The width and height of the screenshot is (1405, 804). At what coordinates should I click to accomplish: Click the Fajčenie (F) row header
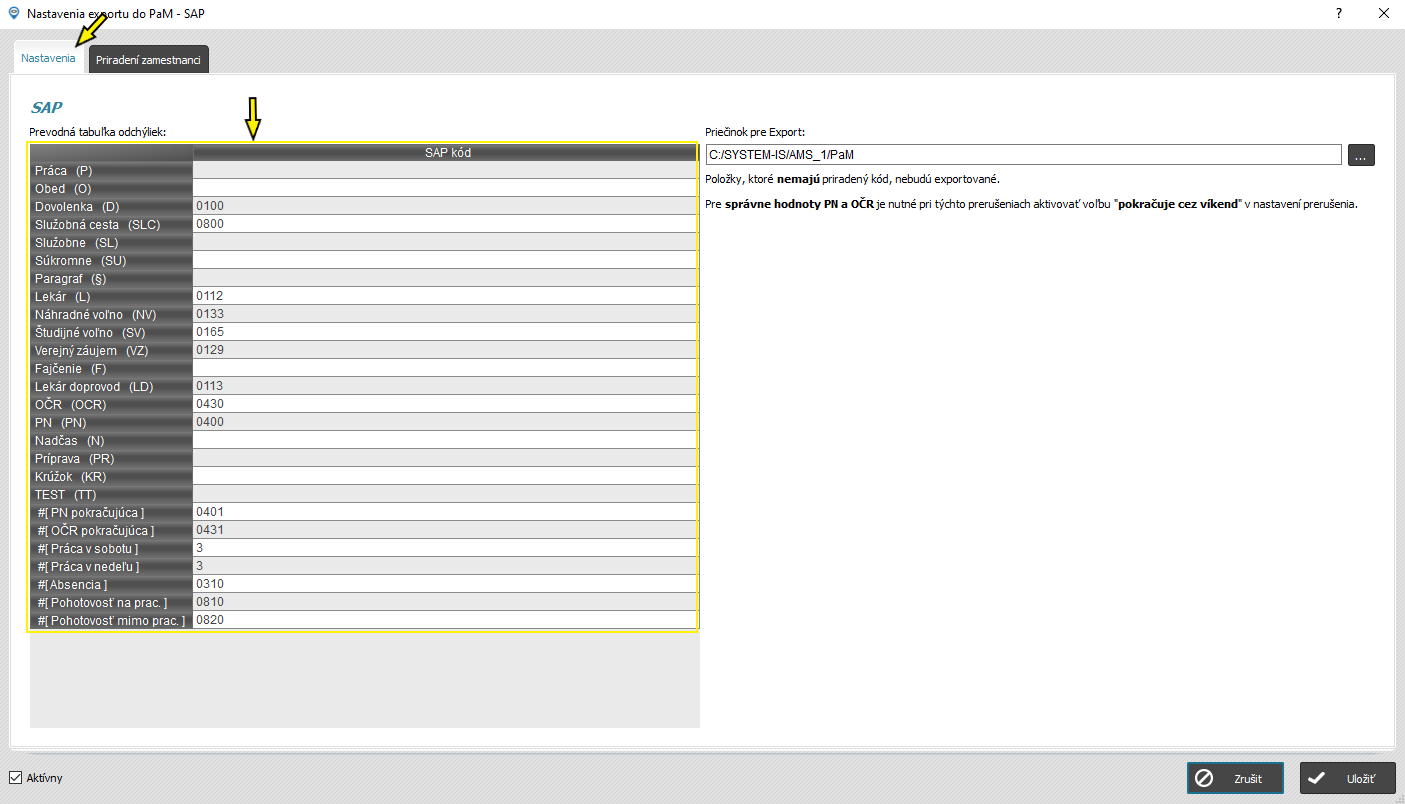111,368
